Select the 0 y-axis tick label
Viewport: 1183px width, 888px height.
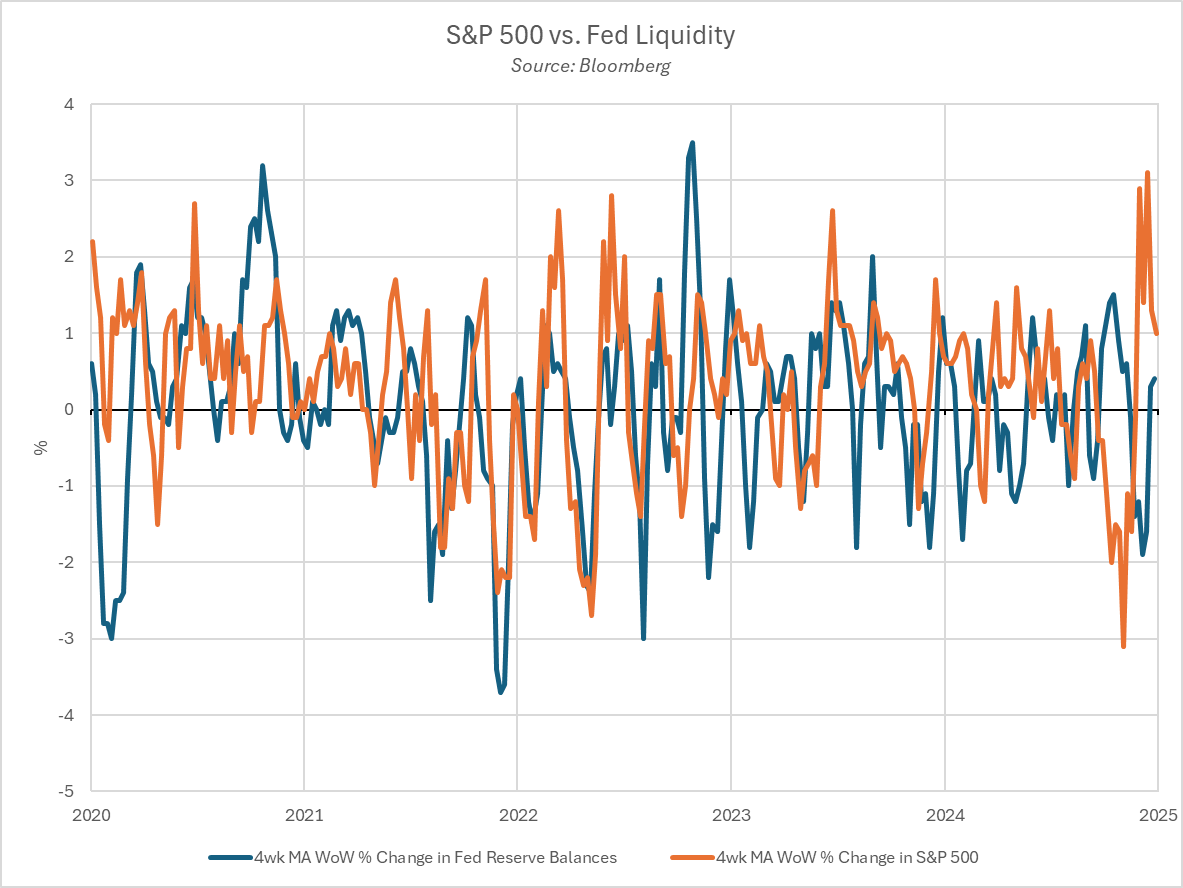pos(70,409)
